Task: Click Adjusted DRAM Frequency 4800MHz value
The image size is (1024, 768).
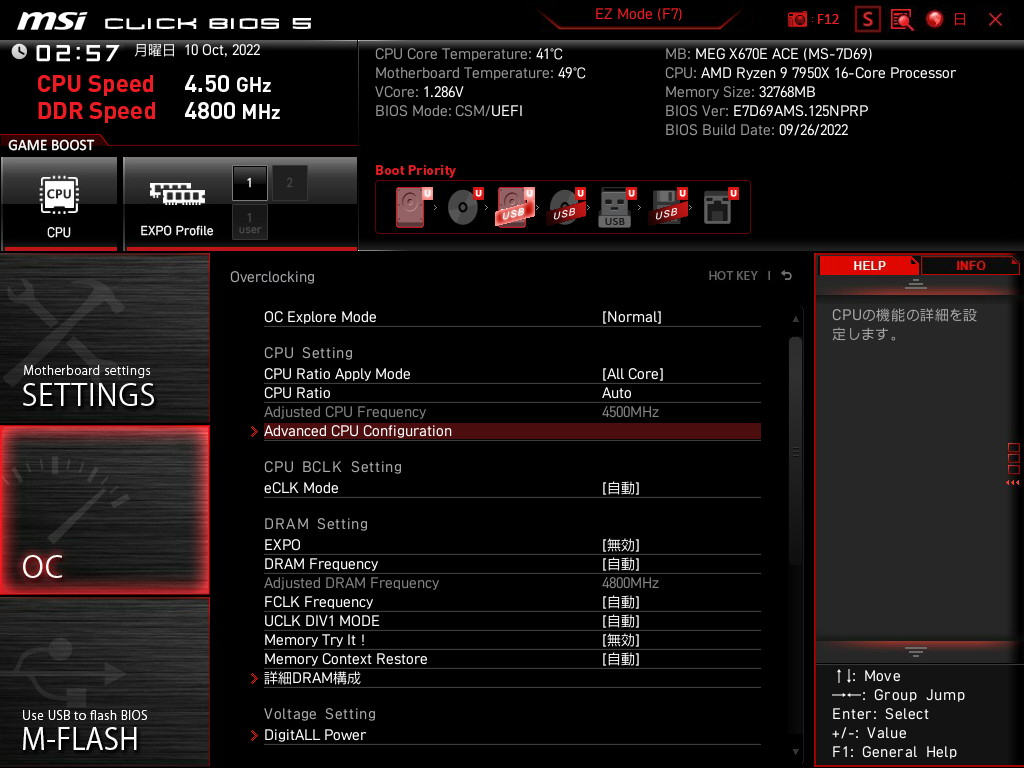Action: tap(630, 583)
